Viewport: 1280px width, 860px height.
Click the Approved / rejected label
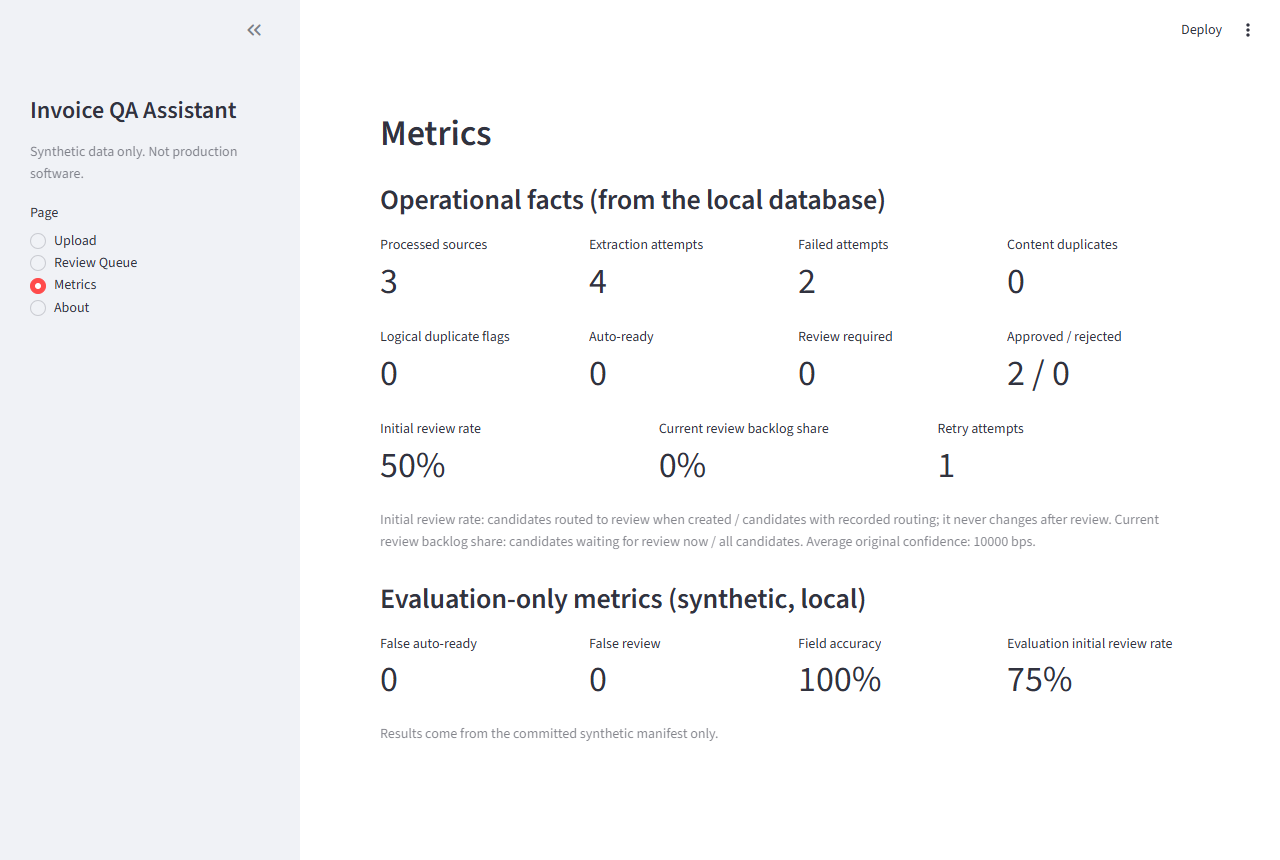pos(1064,337)
